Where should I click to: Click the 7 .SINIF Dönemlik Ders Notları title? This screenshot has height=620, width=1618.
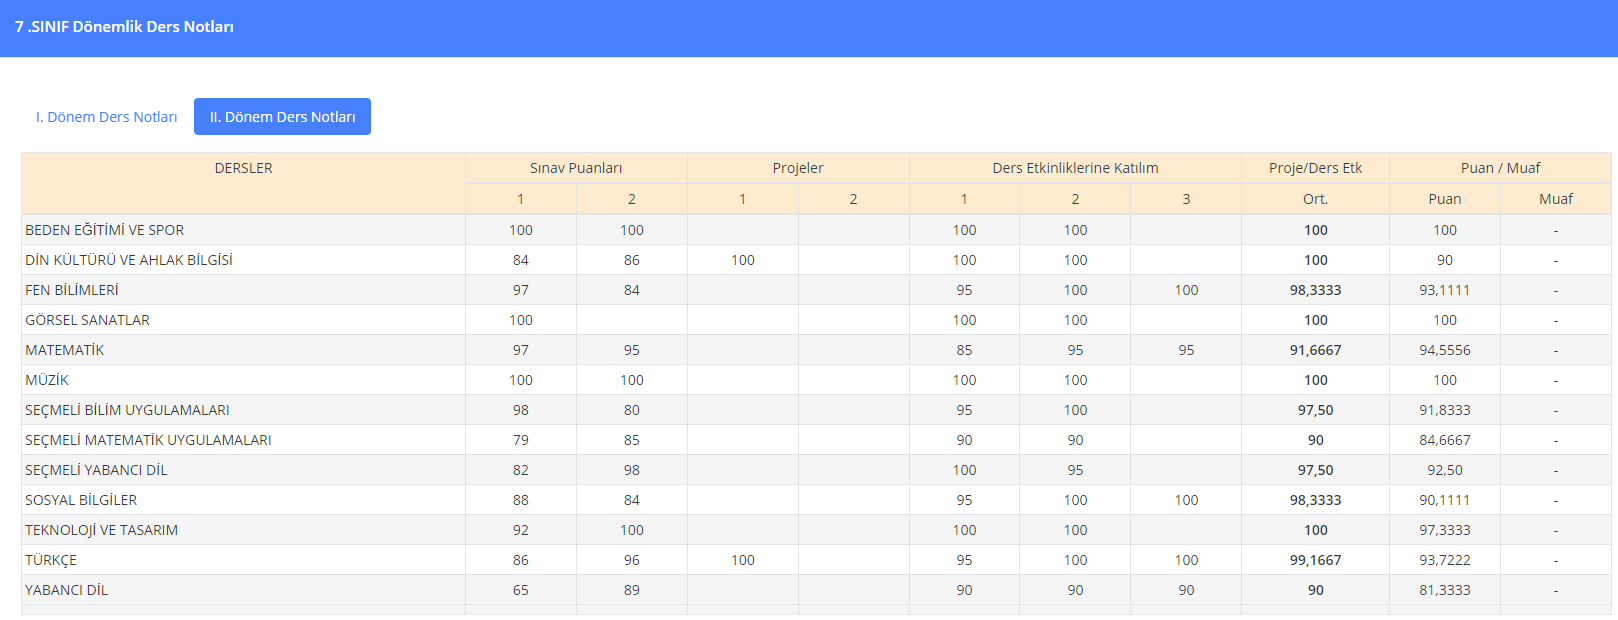pos(124,27)
